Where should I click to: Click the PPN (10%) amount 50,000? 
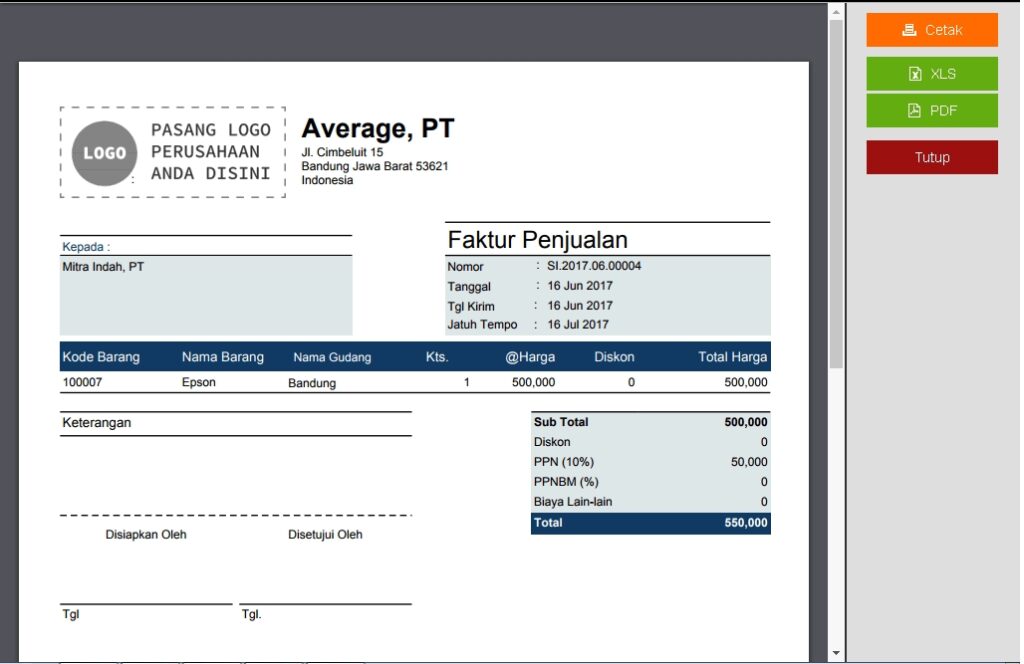(749, 462)
